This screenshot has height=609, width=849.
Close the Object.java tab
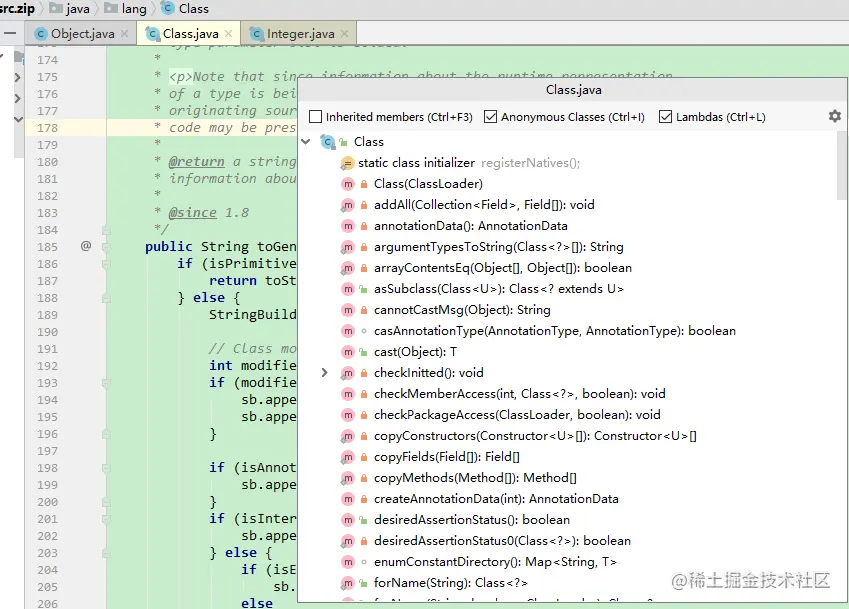click(125, 34)
